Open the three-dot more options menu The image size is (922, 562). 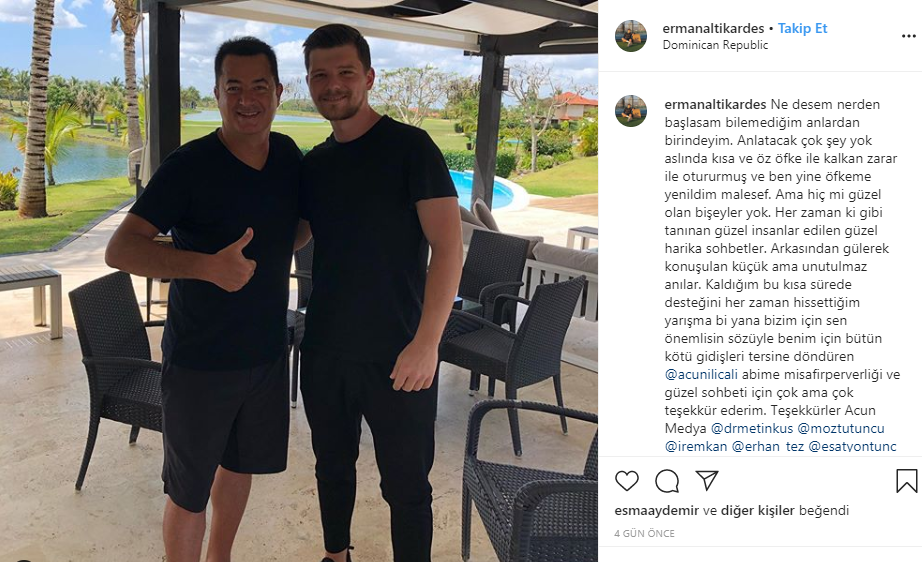pyautogui.click(x=908, y=36)
